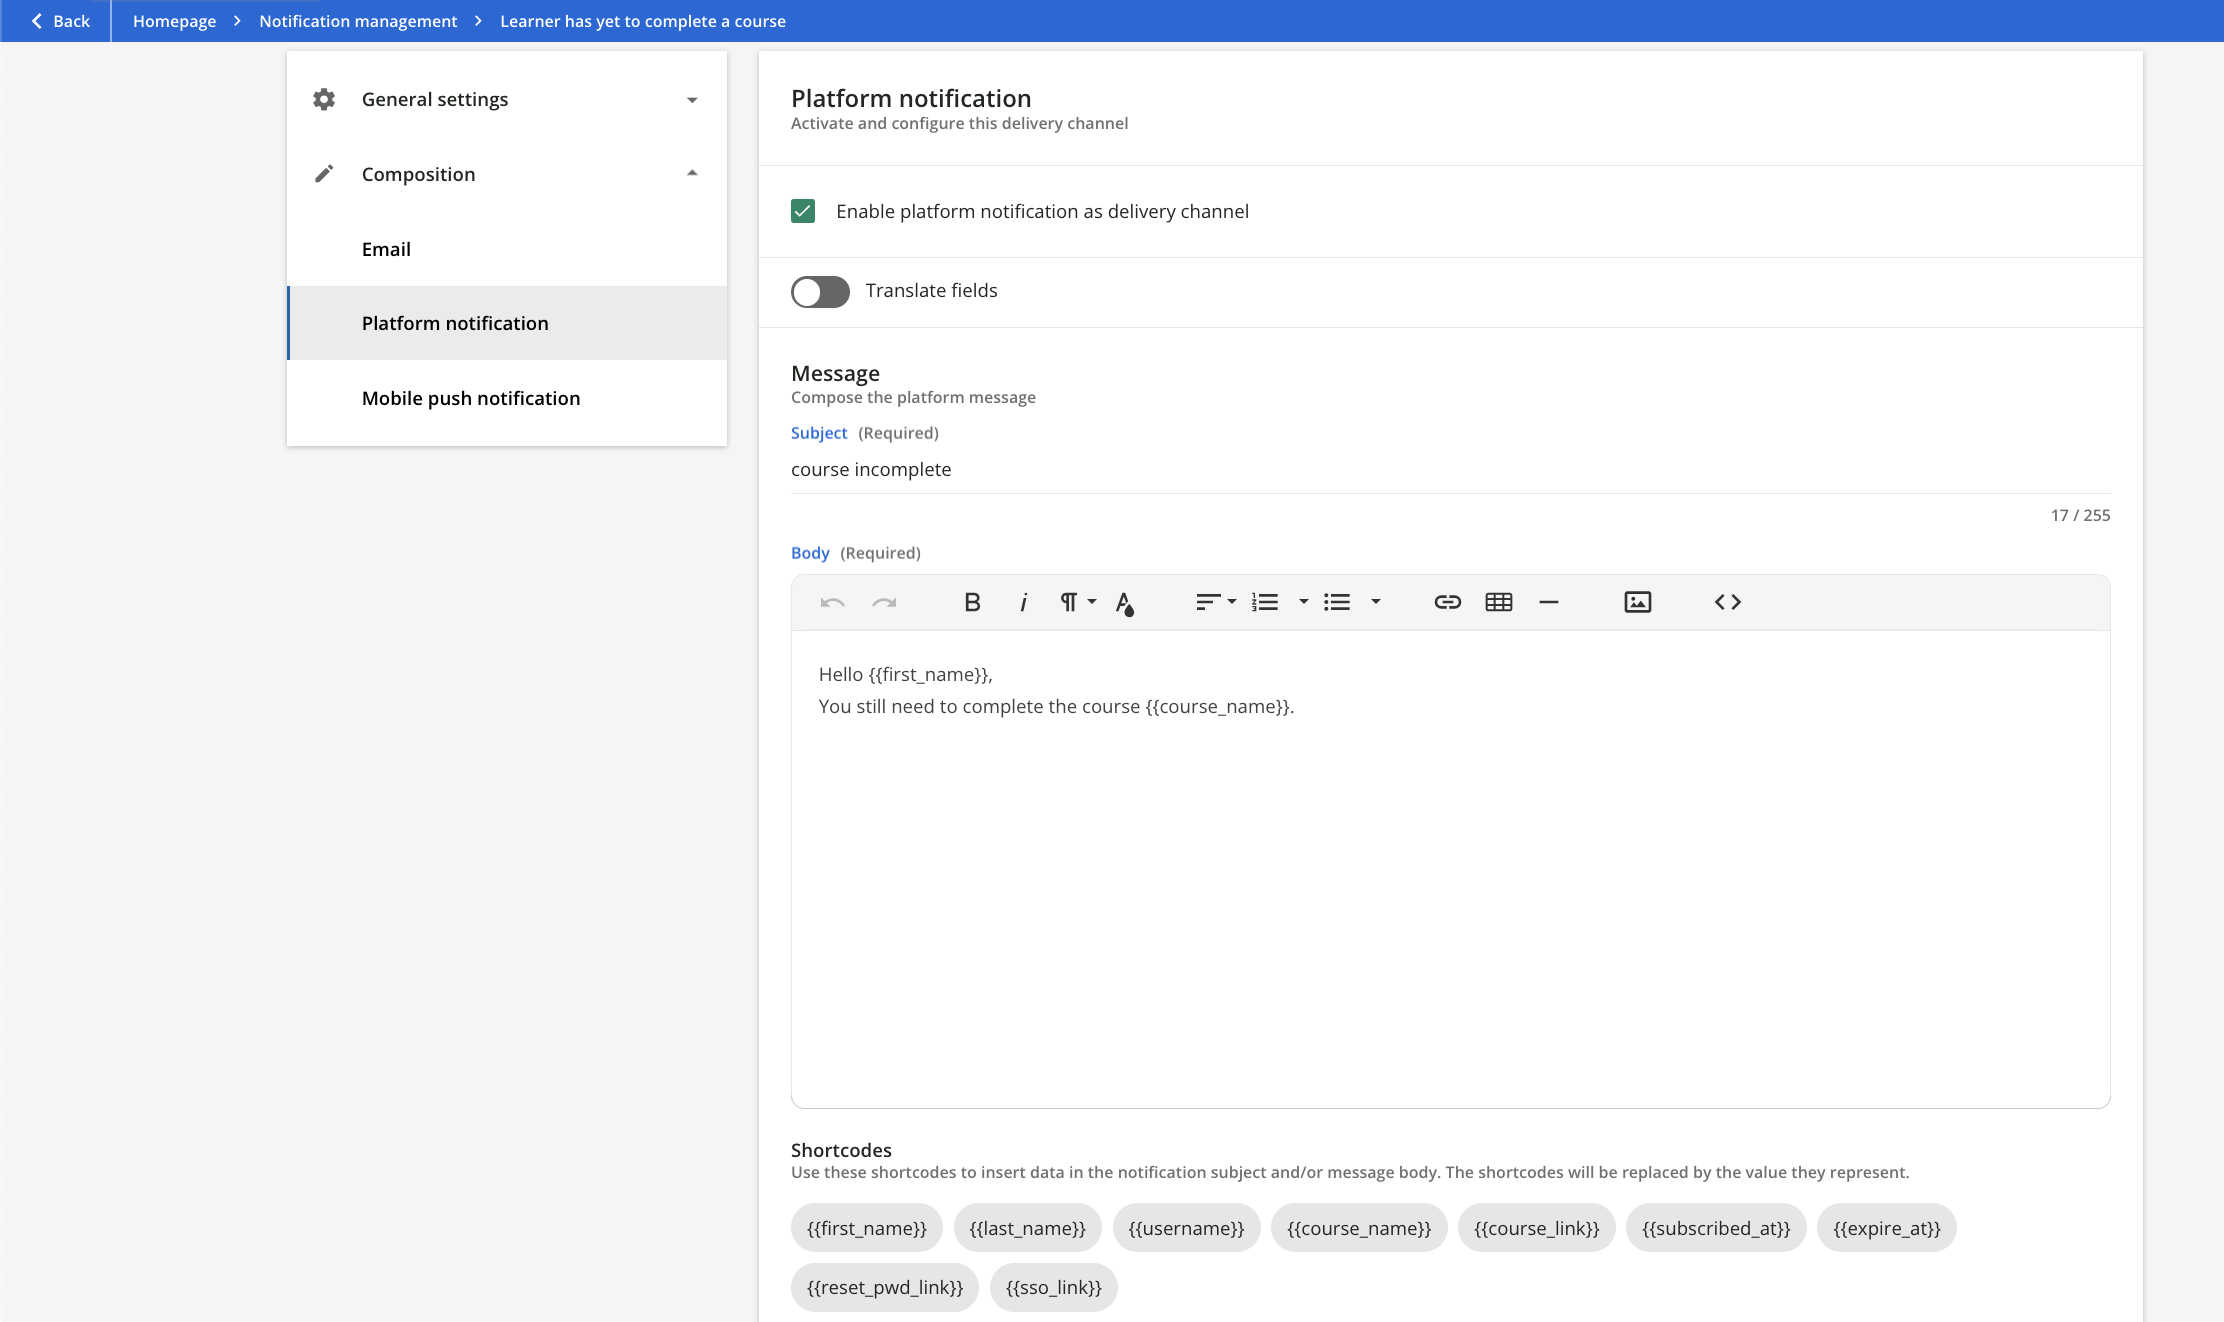Insert an image
Screen dimensions: 2224x1322
coord(1637,602)
